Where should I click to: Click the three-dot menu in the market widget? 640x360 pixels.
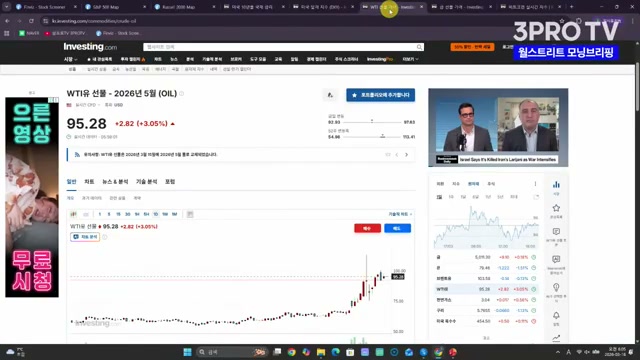click(x=536, y=184)
